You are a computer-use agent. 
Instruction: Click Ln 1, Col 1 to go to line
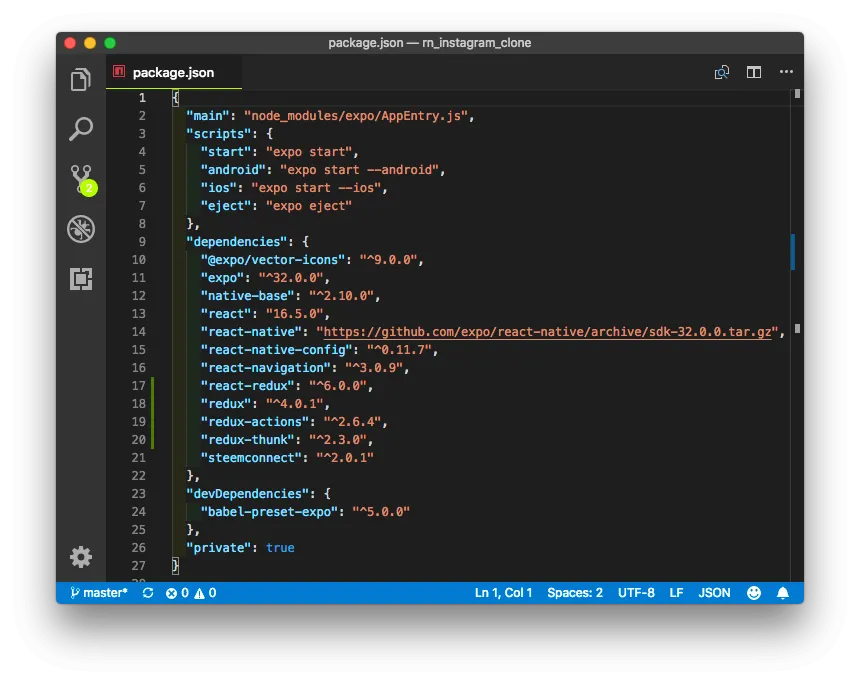tap(503, 593)
